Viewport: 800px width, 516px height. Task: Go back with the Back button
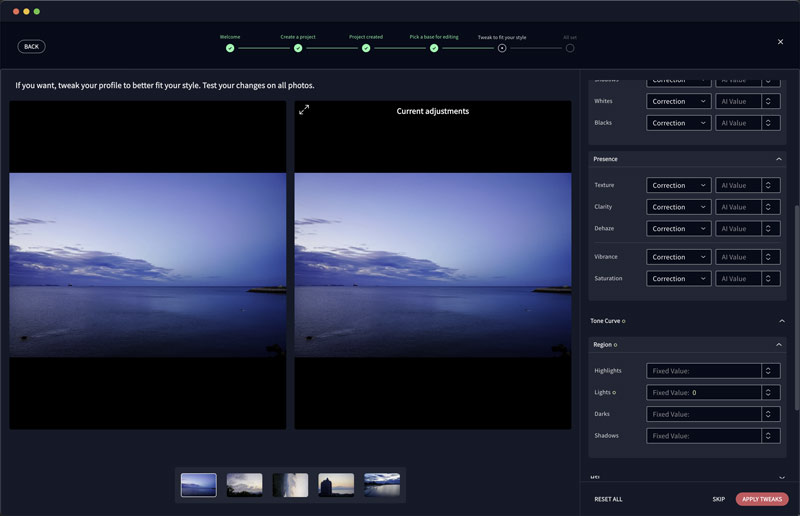[31, 46]
